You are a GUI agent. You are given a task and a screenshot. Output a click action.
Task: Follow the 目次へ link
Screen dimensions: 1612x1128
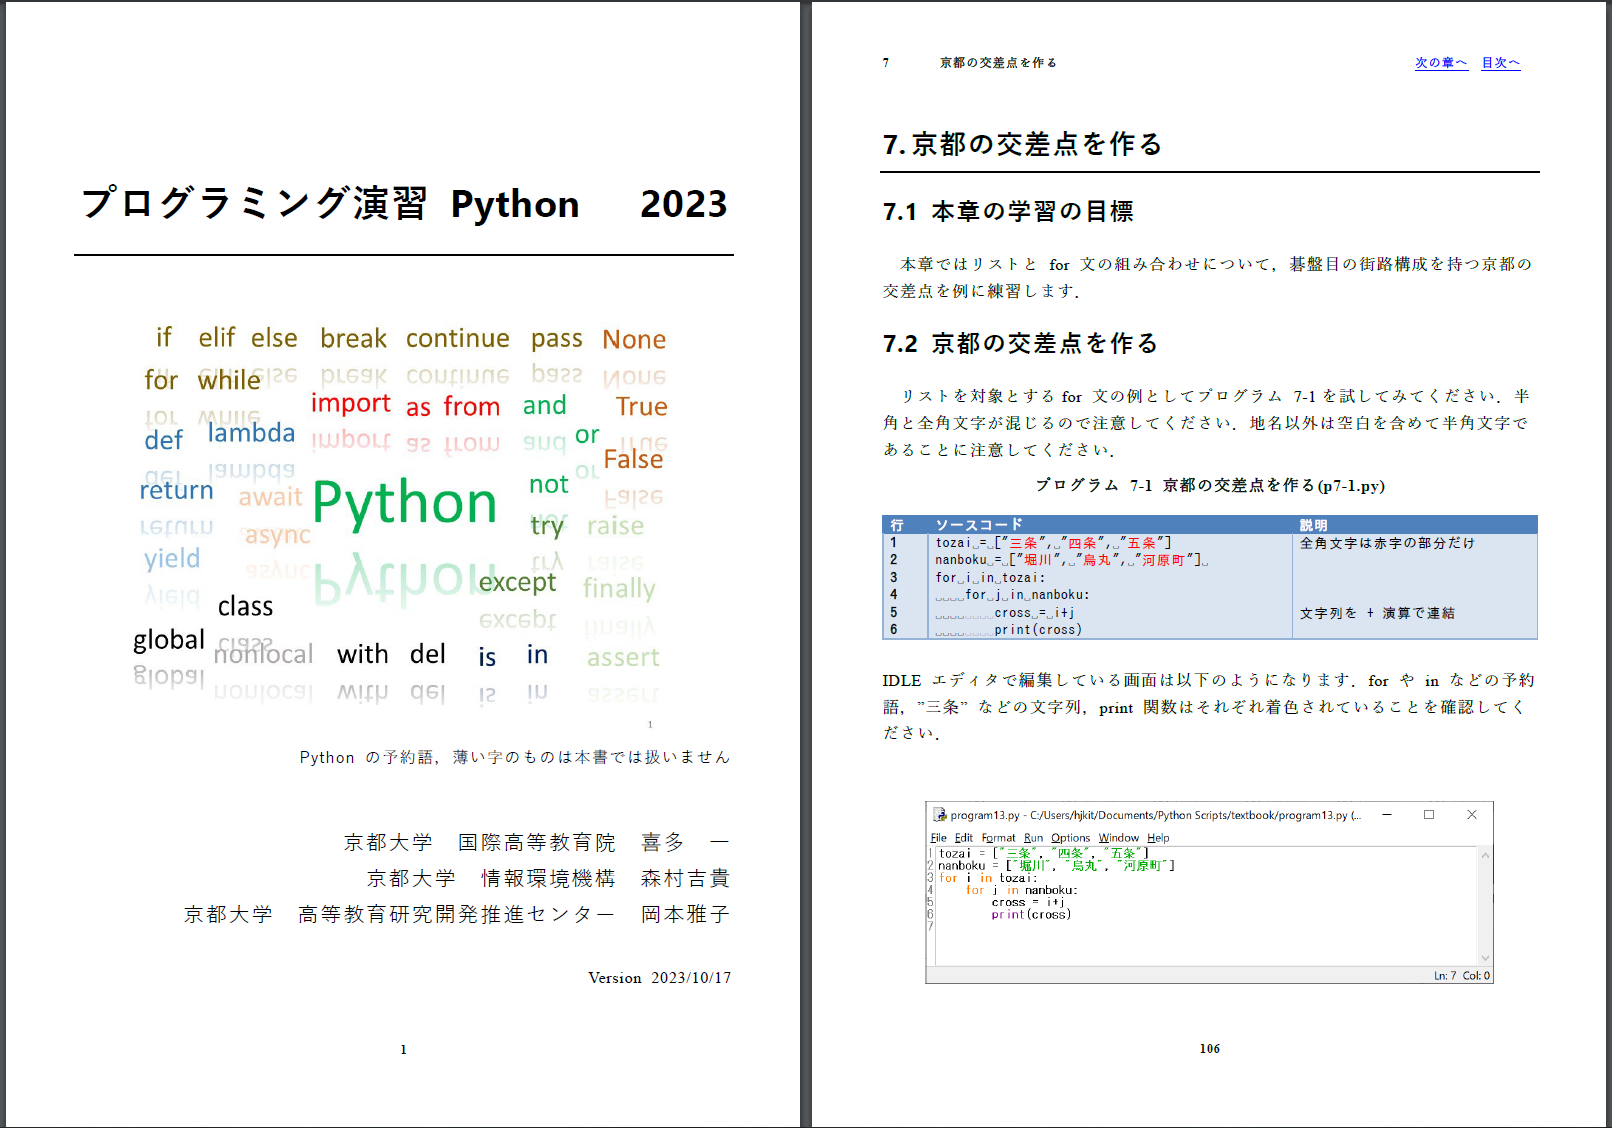(1499, 62)
